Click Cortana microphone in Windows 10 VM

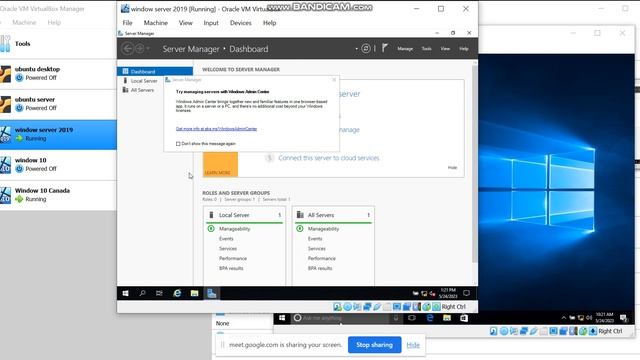[396, 318]
